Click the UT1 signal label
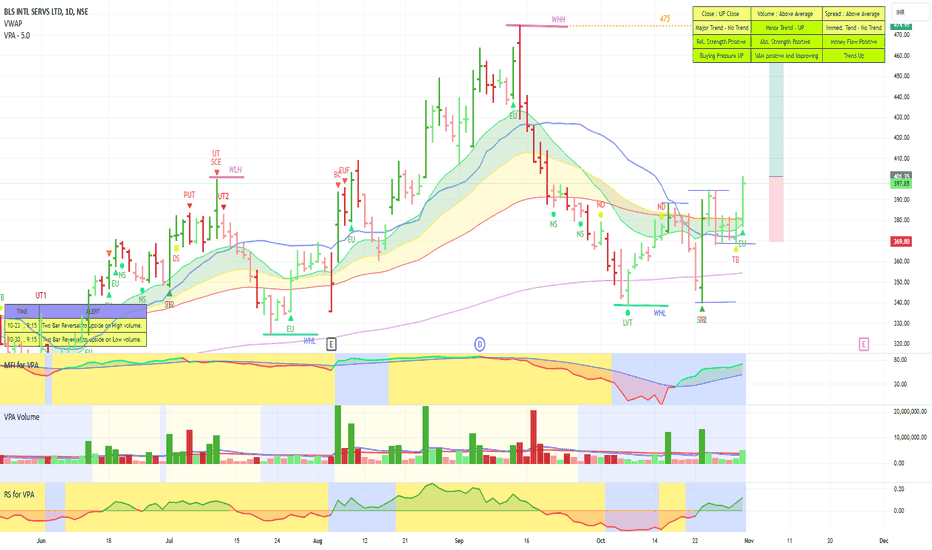Image resolution: width=932 pixels, height=550 pixels. coord(40,296)
